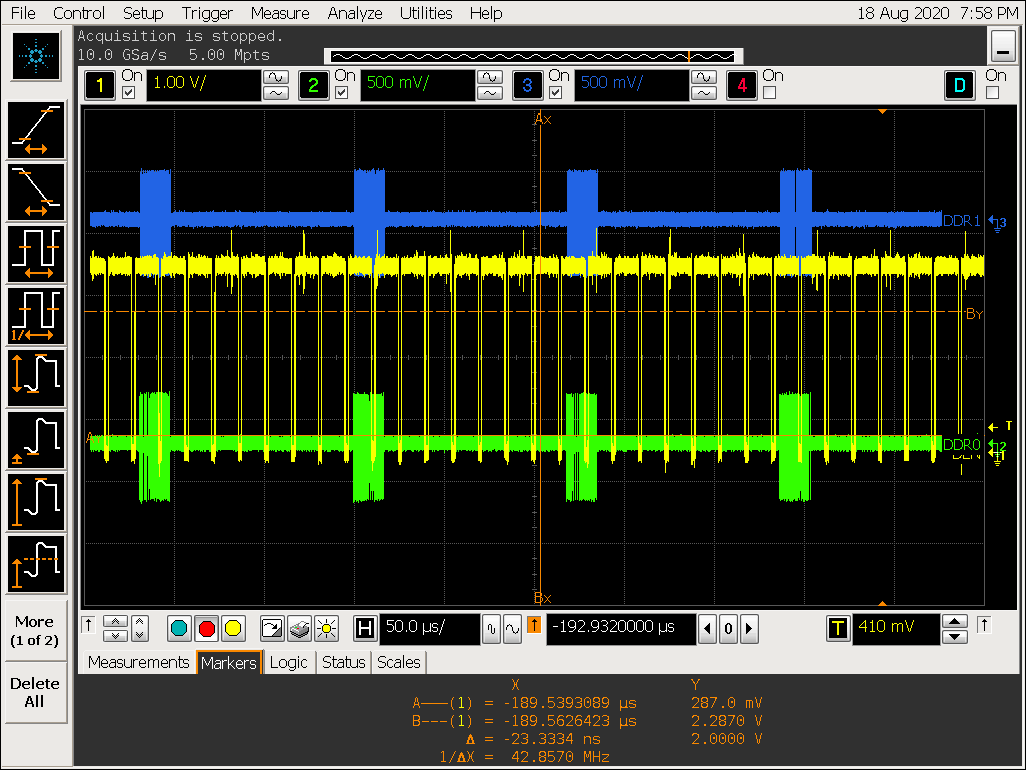Enable digital channels On checkbox
1026x770 pixels.
(x=993, y=93)
